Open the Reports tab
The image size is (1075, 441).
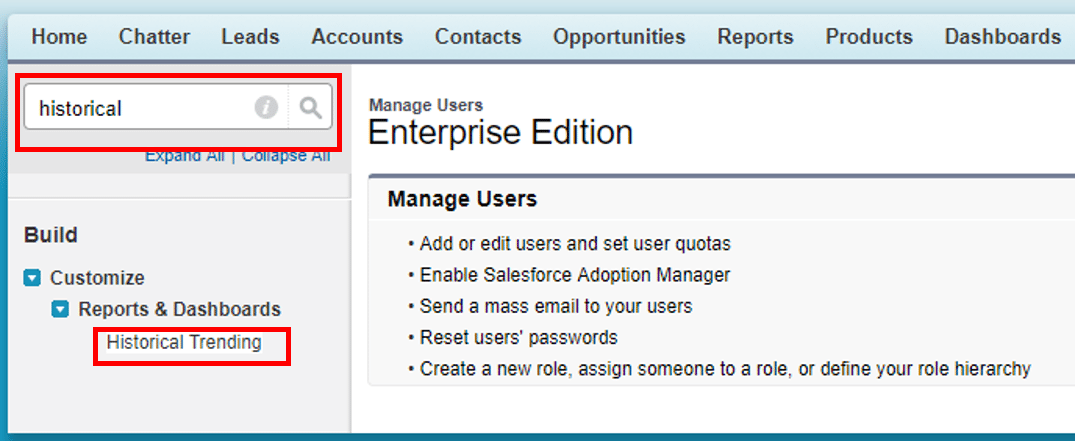[x=755, y=37]
